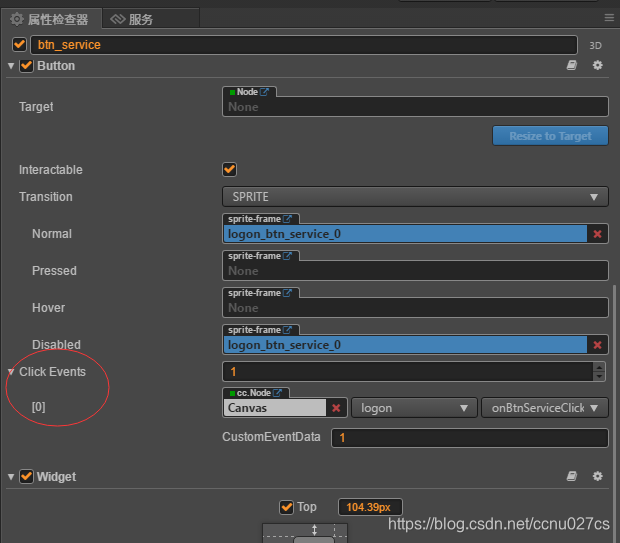Open Button component help documentation icon
This screenshot has height=543, width=620.
572,65
